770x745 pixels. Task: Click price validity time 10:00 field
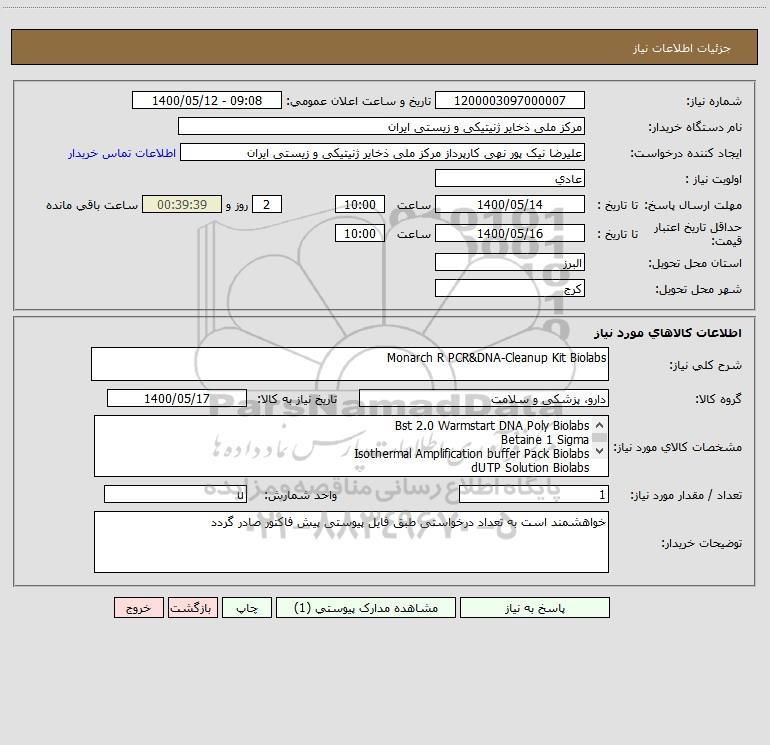[x=359, y=233]
